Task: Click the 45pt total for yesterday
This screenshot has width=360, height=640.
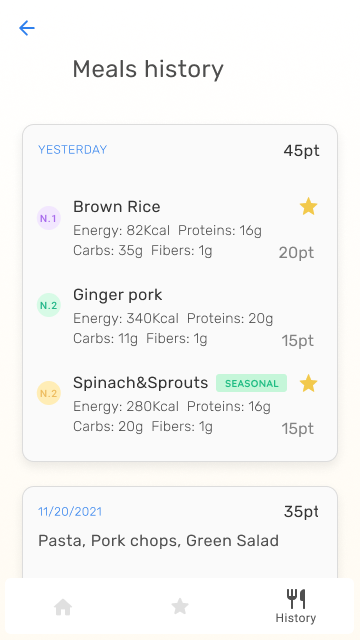Action: pos(302,151)
